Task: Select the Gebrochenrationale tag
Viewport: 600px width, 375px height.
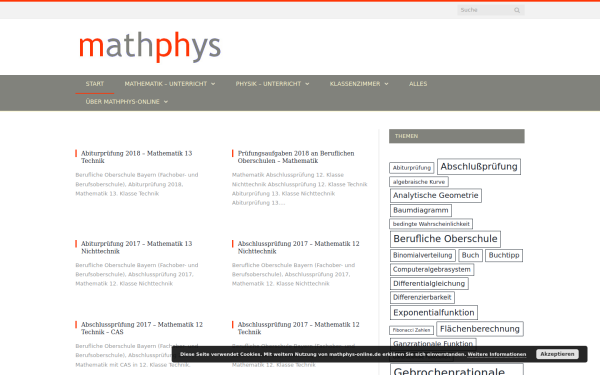Action: click(x=457, y=370)
